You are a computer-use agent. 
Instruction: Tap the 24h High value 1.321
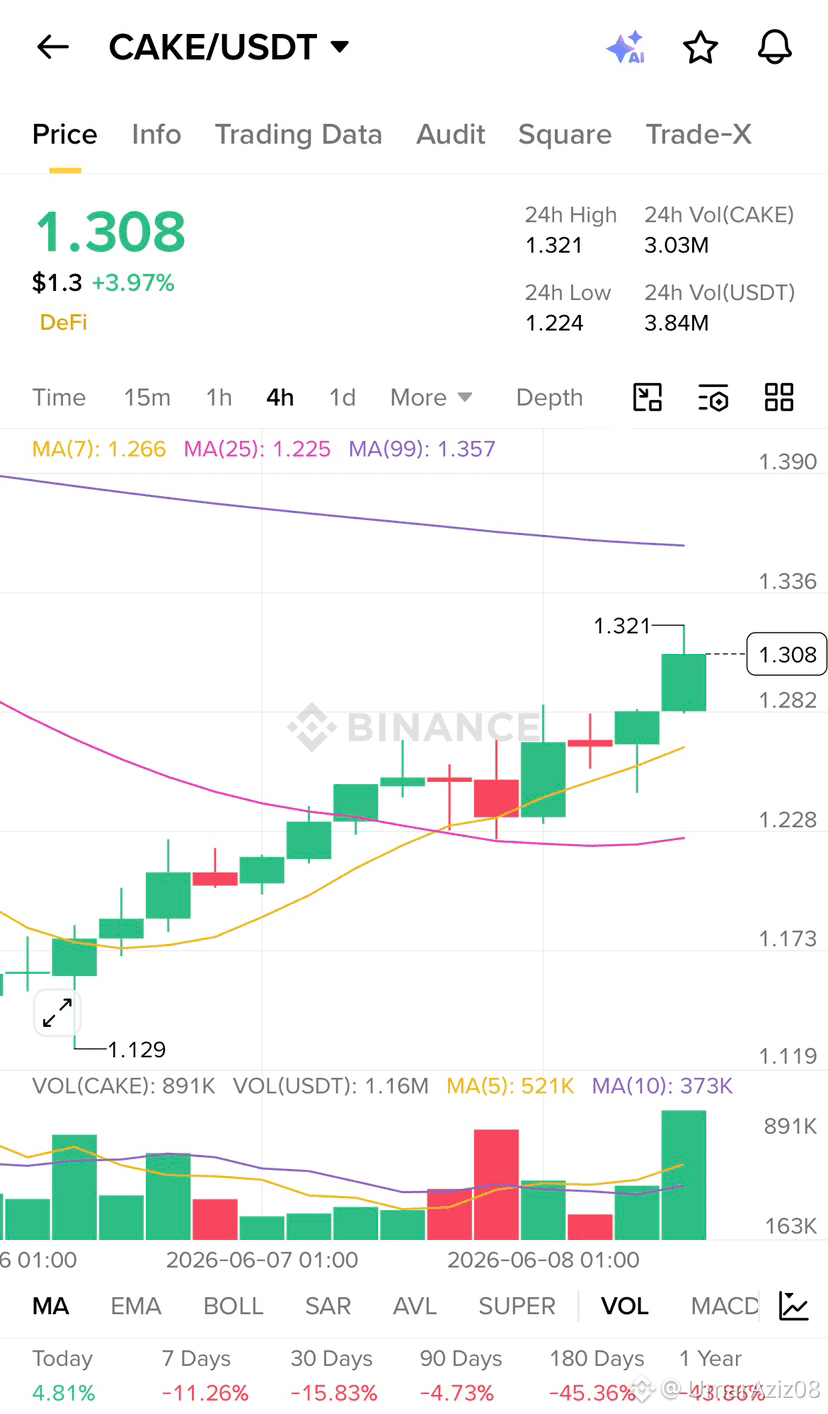point(554,245)
